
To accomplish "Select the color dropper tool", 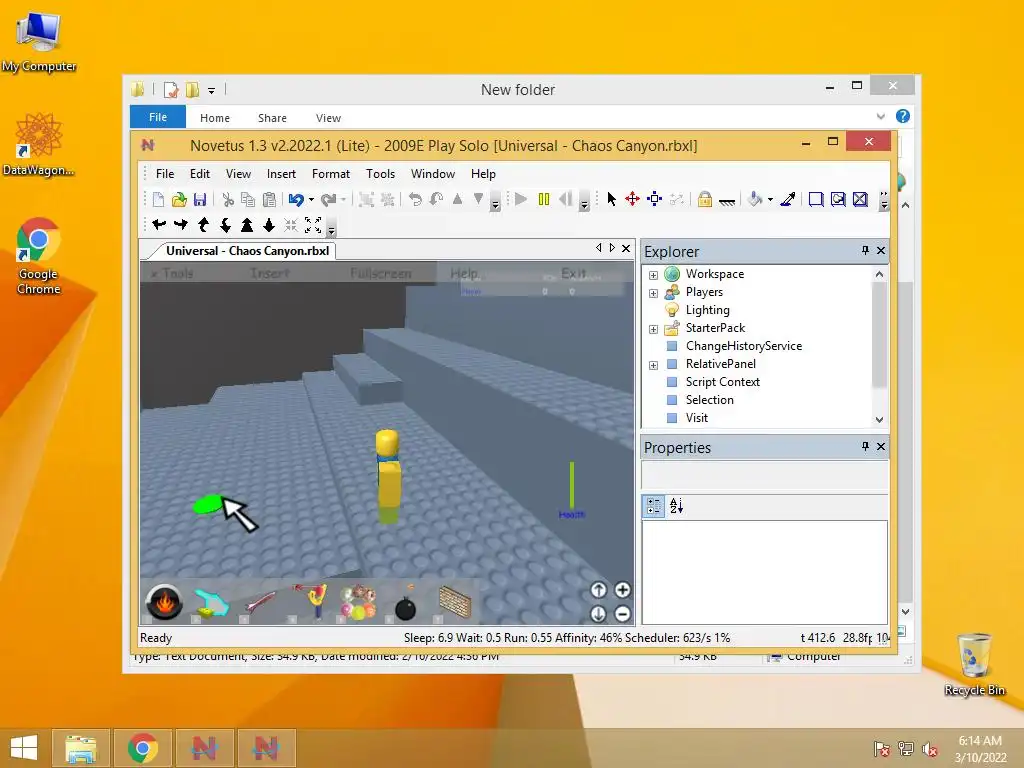I will (788, 199).
